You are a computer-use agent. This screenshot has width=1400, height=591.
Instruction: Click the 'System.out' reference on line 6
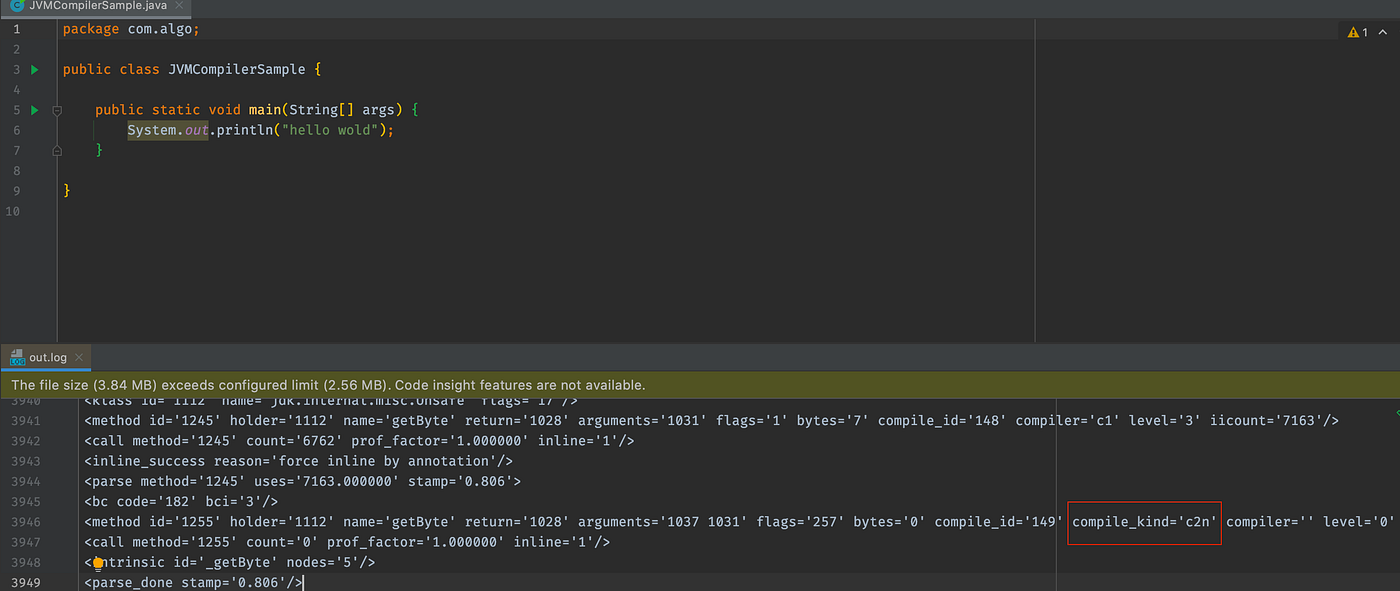(167, 130)
